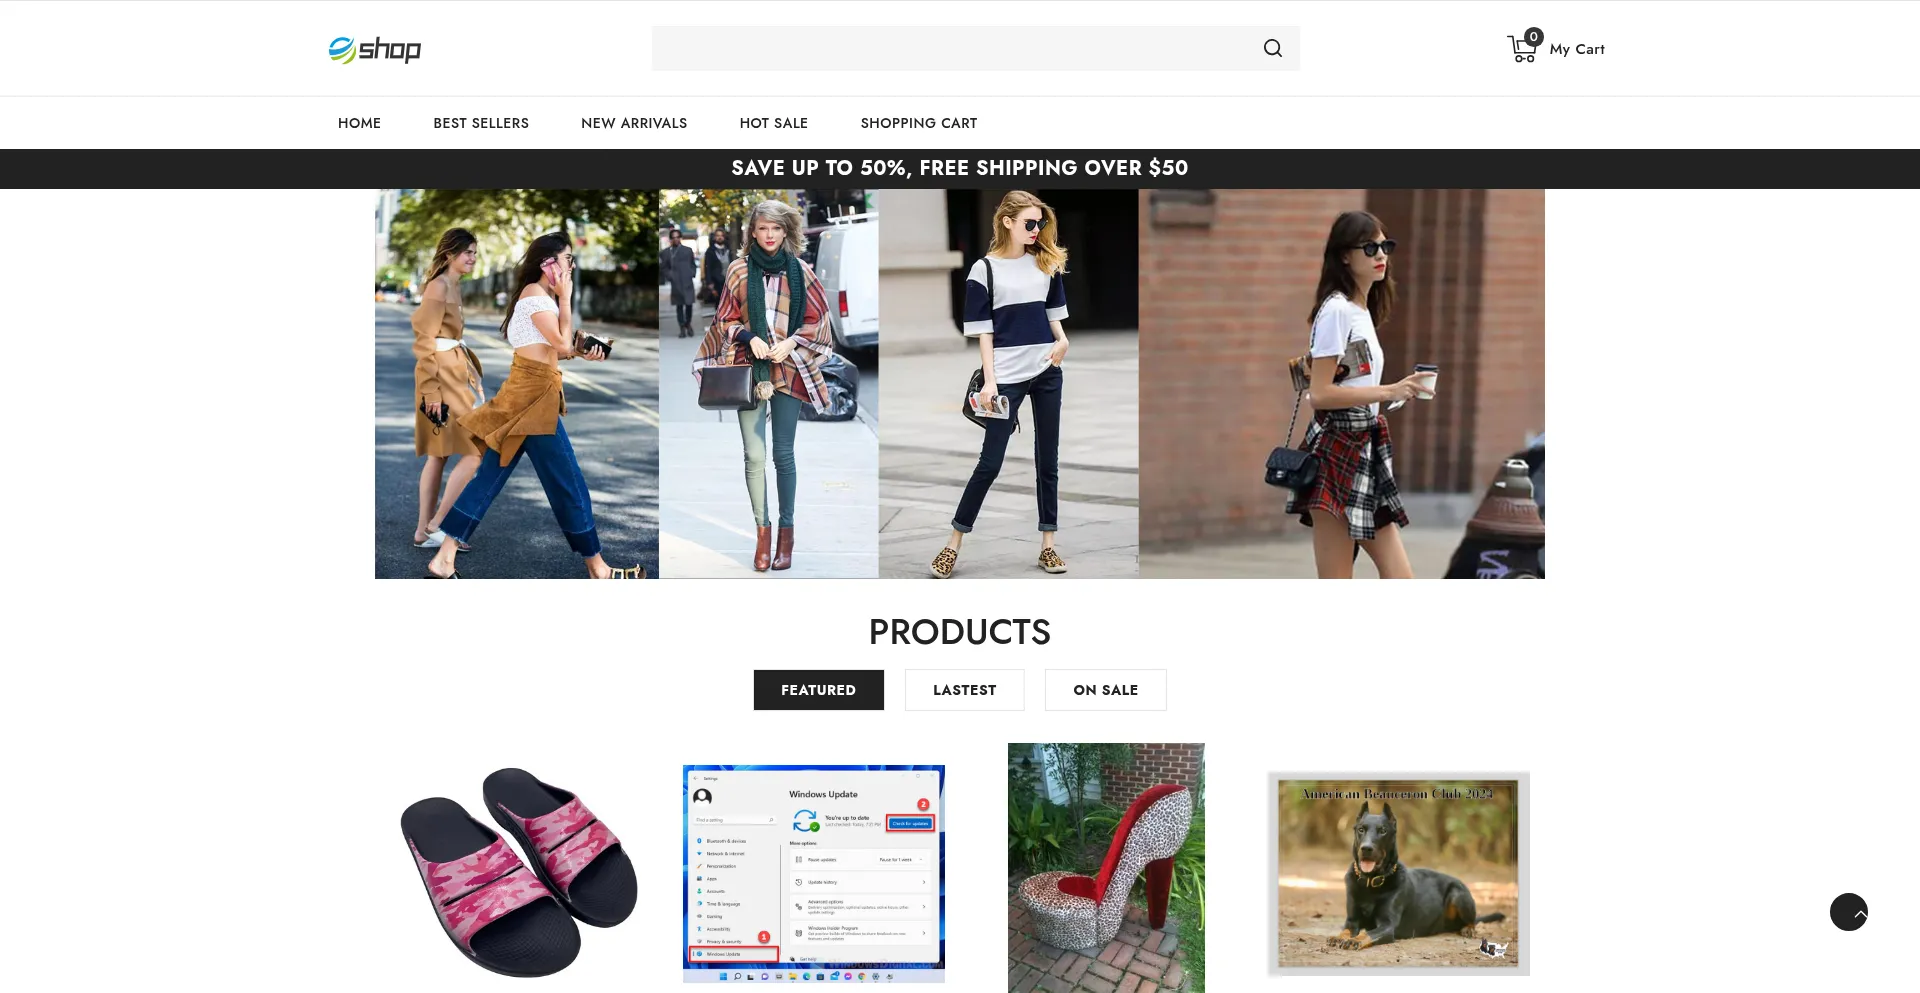Select the FEATURED products tab
Screen dimensions: 1920x993
pyautogui.click(x=818, y=690)
